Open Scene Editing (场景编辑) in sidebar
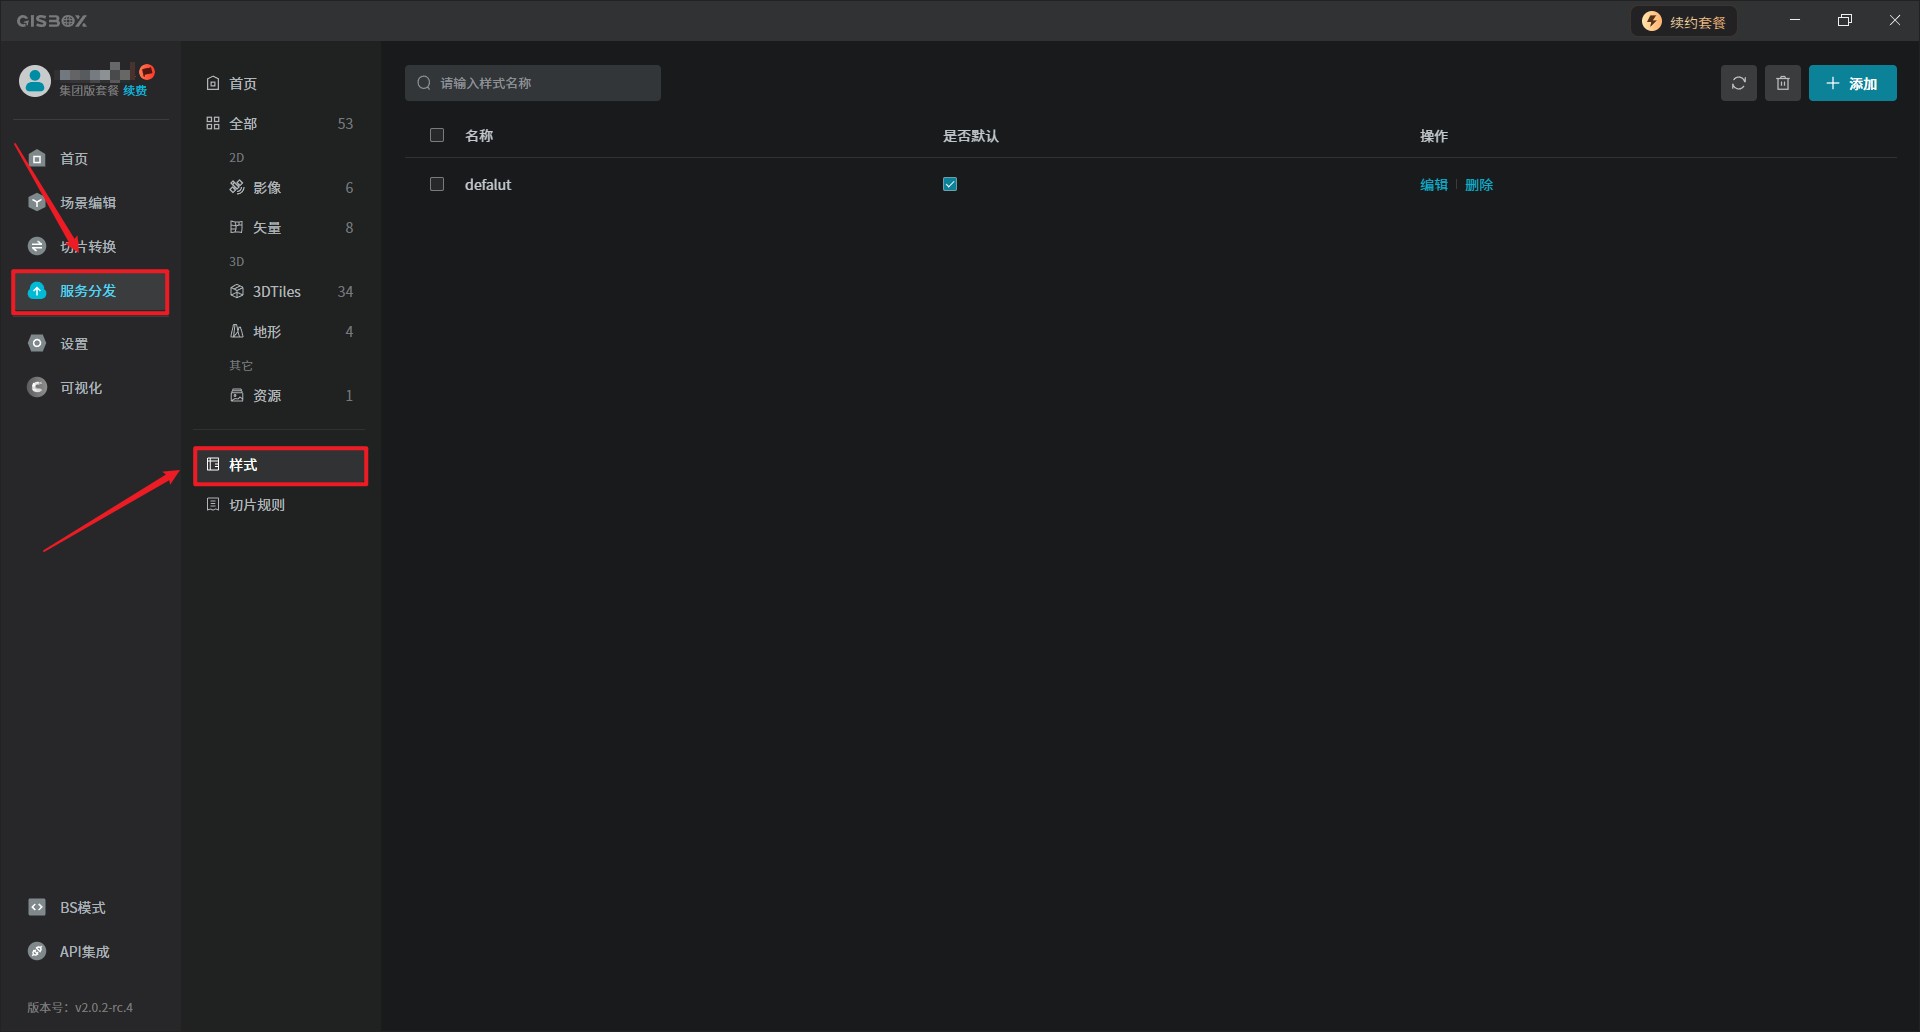 tap(87, 203)
